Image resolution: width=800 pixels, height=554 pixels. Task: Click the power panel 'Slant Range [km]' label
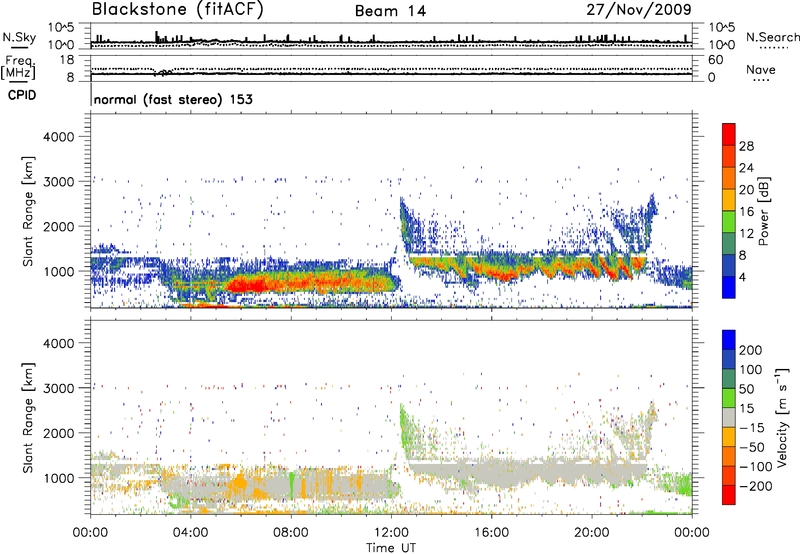(28, 211)
